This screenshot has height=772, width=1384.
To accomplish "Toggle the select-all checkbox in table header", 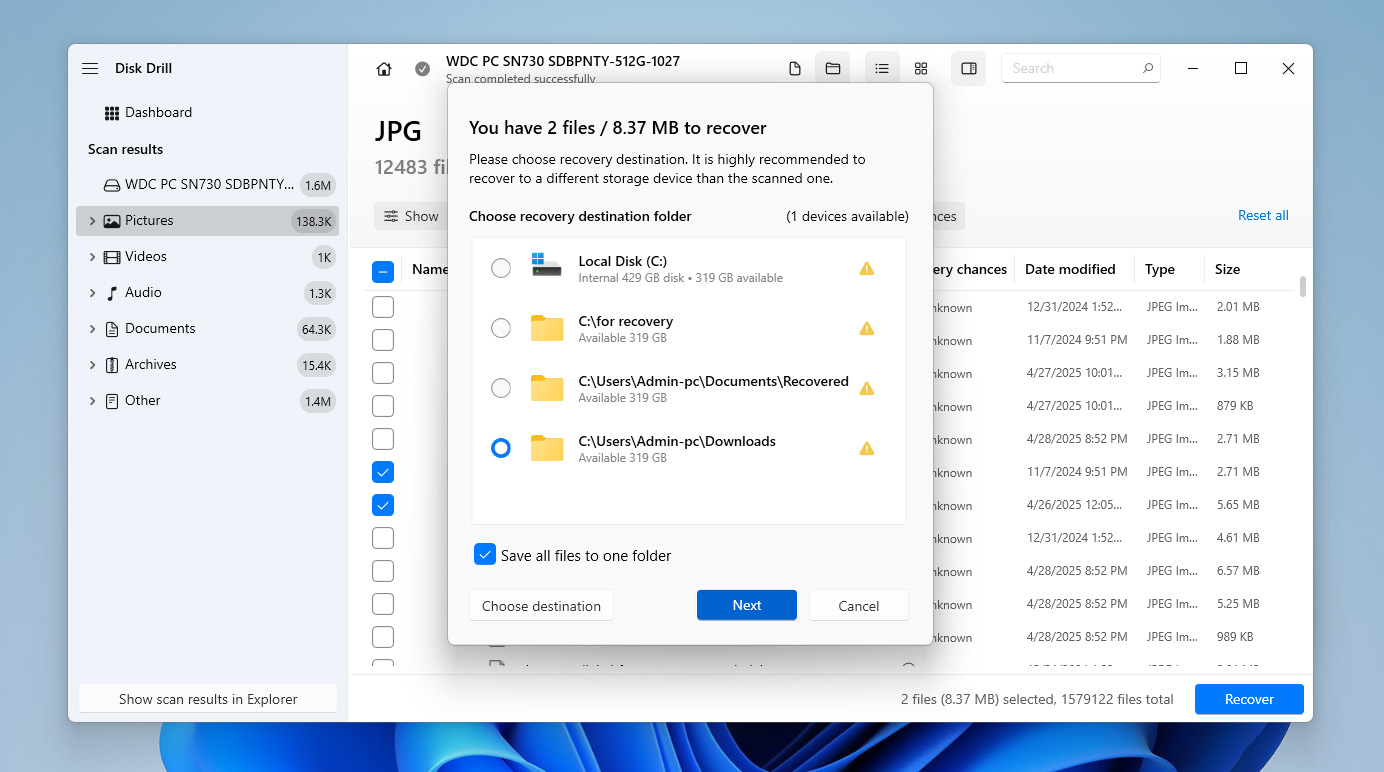I will [383, 271].
